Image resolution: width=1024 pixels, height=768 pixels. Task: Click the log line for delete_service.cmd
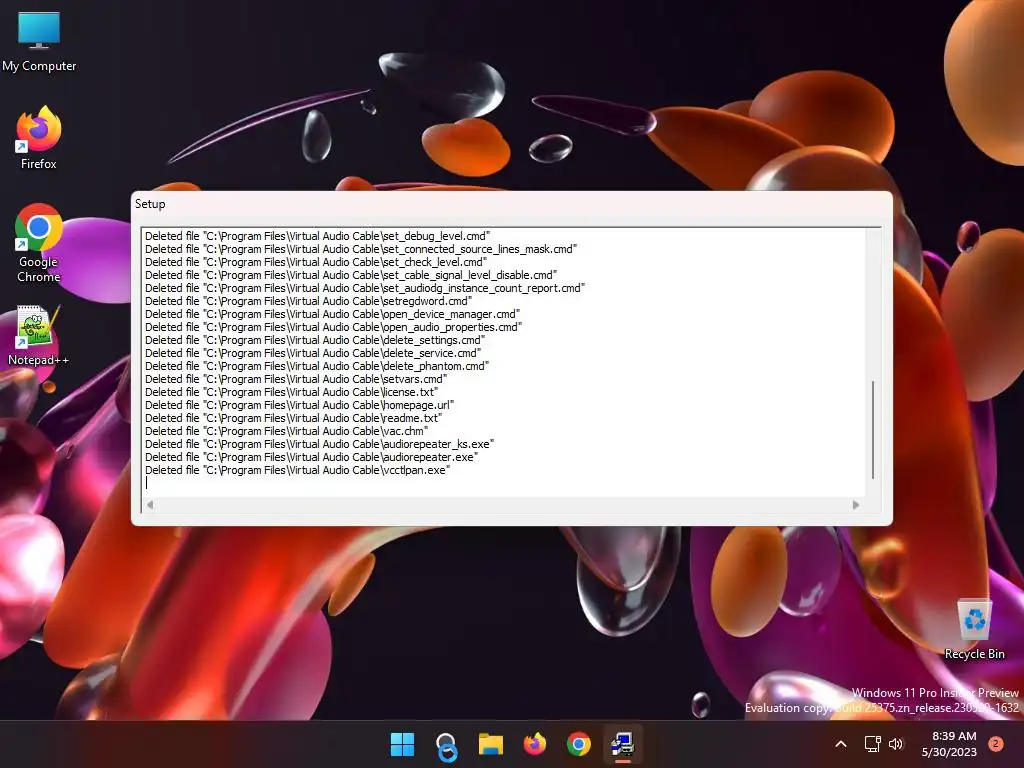(x=313, y=353)
